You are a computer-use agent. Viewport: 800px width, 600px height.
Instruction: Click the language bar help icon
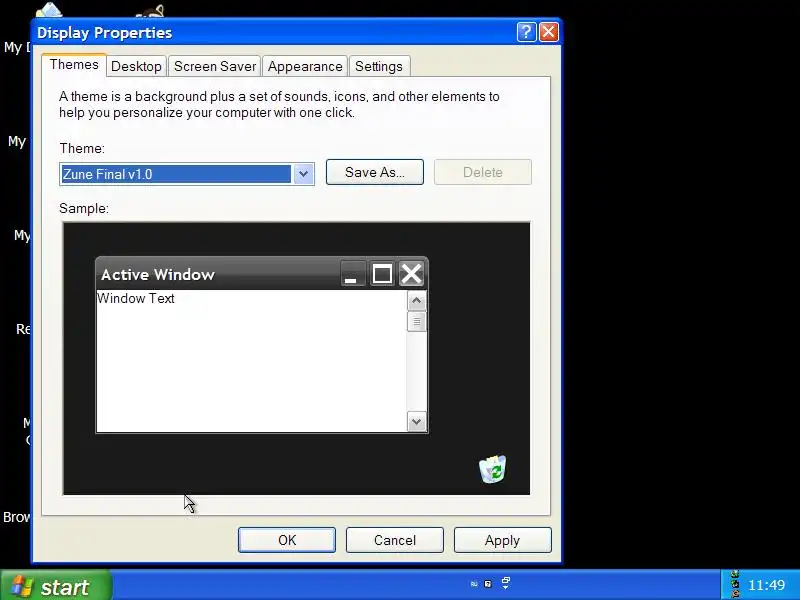(x=488, y=584)
